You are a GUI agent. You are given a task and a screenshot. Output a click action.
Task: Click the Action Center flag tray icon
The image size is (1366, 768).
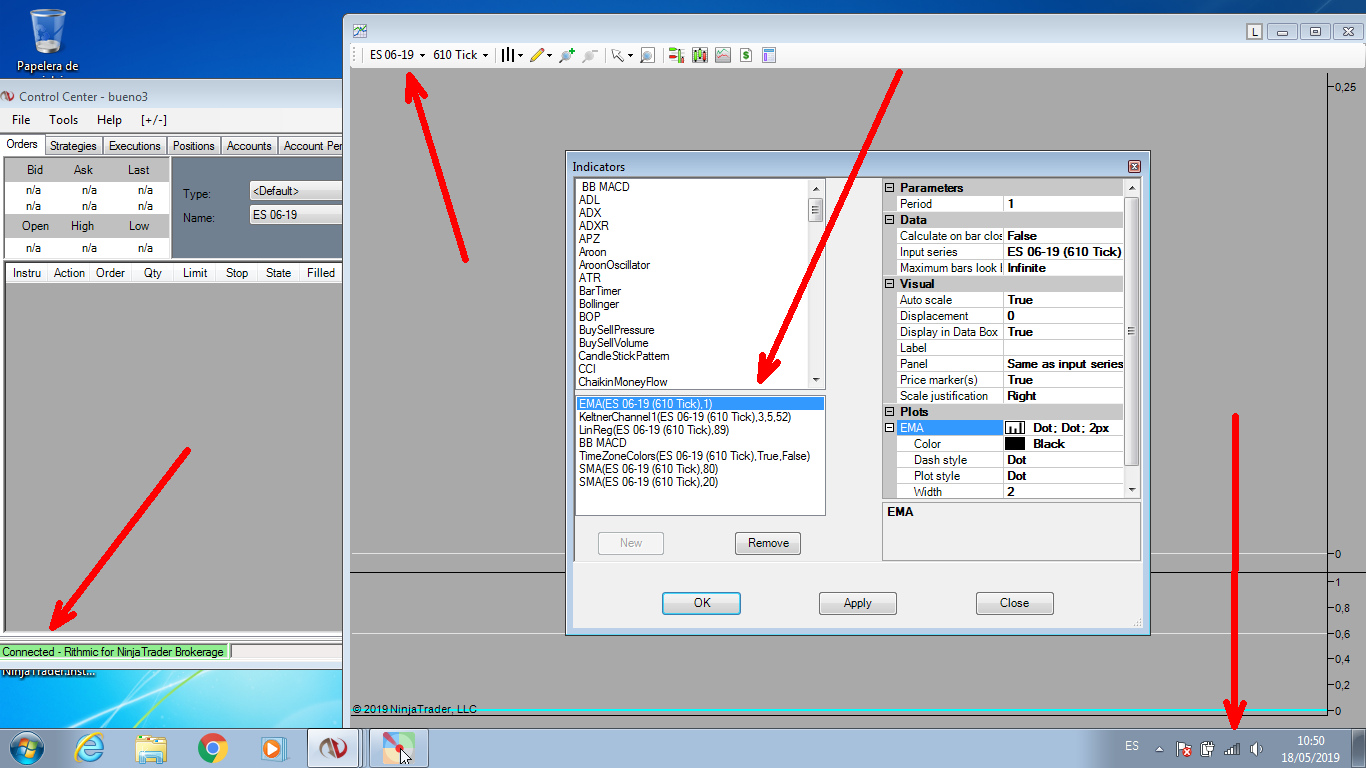[x=1183, y=748]
